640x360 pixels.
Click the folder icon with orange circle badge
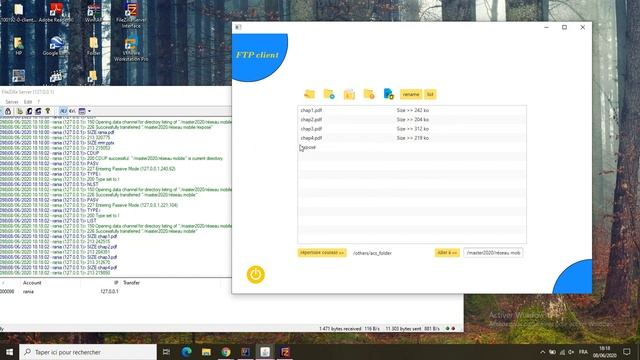[x=369, y=94]
